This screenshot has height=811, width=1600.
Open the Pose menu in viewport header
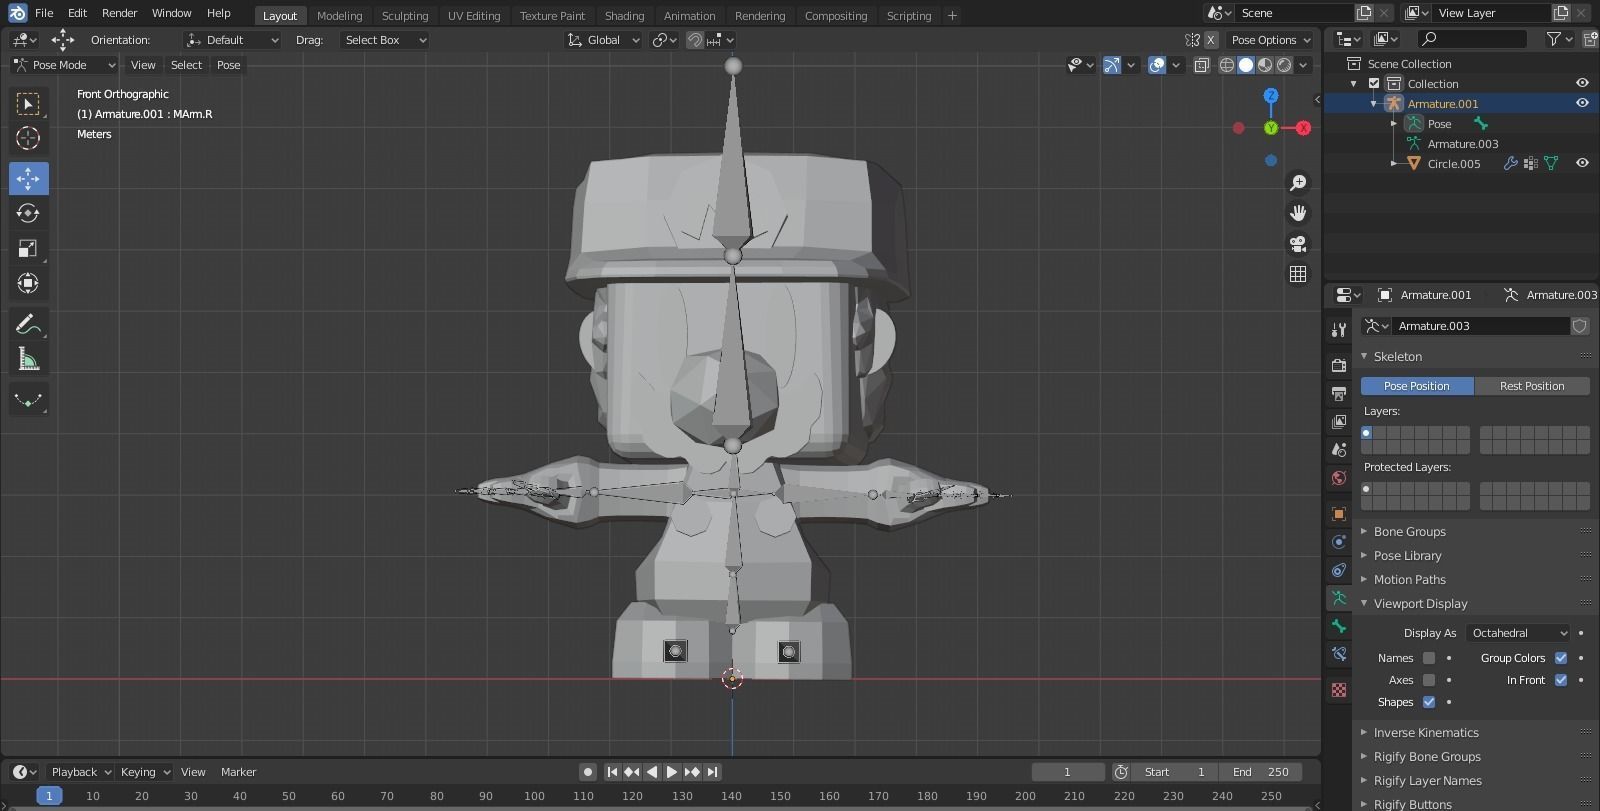pos(229,65)
